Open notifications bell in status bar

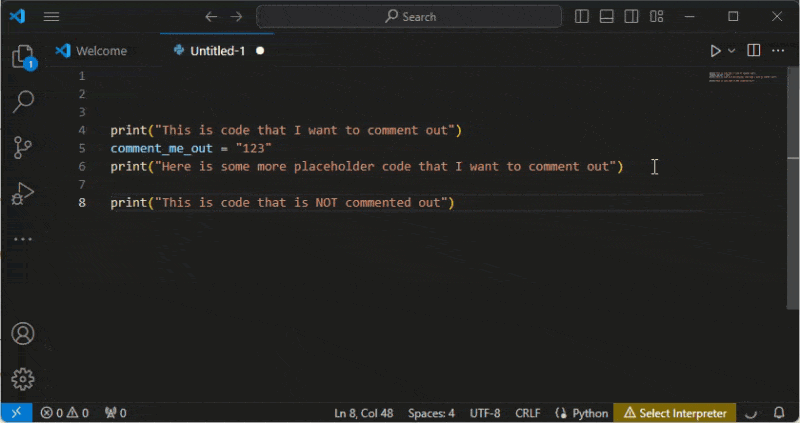click(776, 413)
